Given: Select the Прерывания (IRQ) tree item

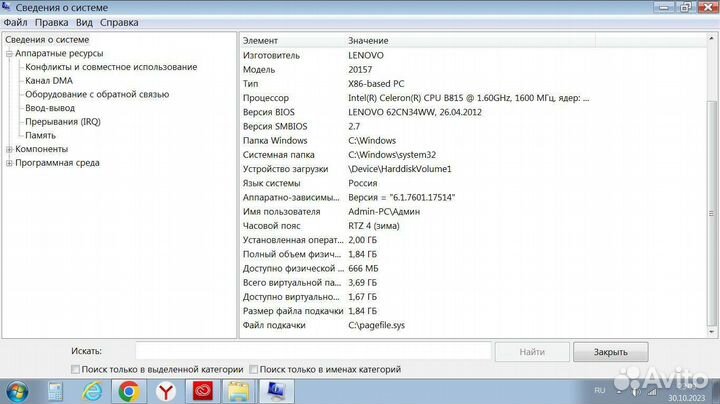Looking at the screenshot, I should point(62,122).
